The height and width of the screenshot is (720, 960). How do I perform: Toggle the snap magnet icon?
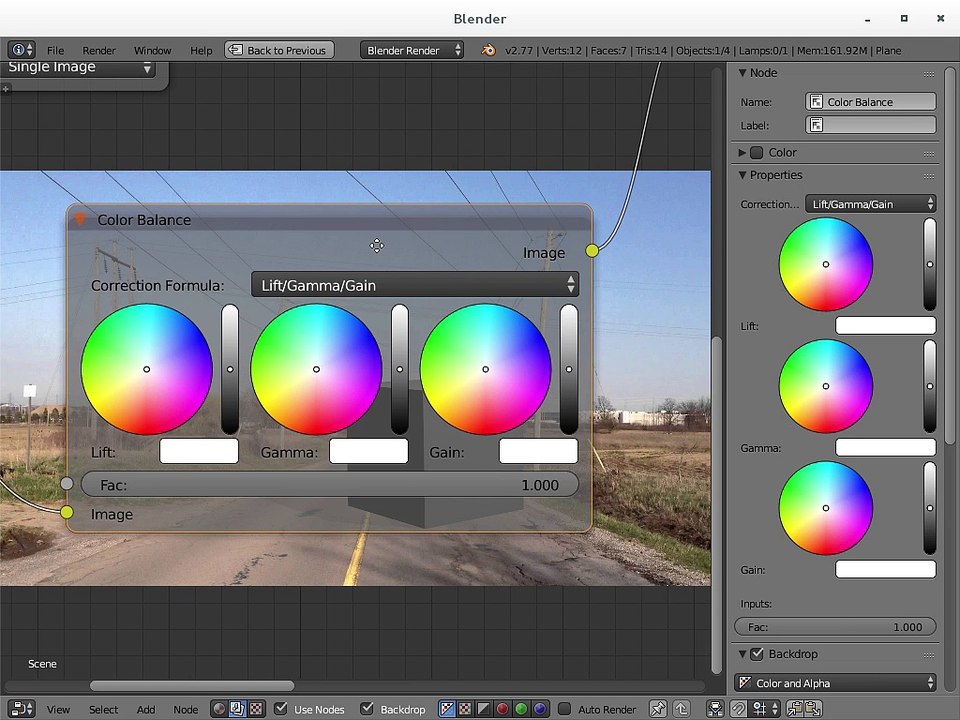[x=739, y=709]
